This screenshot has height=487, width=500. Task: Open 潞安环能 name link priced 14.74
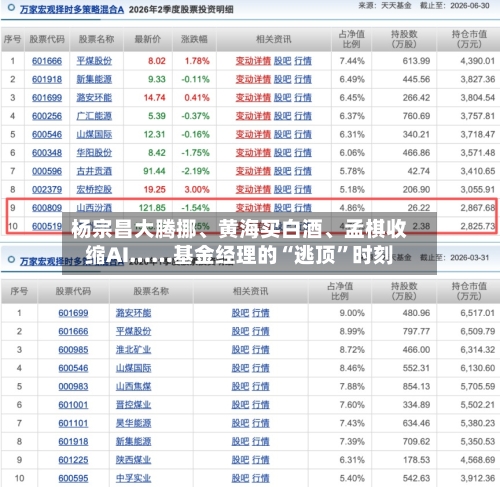coord(94,98)
